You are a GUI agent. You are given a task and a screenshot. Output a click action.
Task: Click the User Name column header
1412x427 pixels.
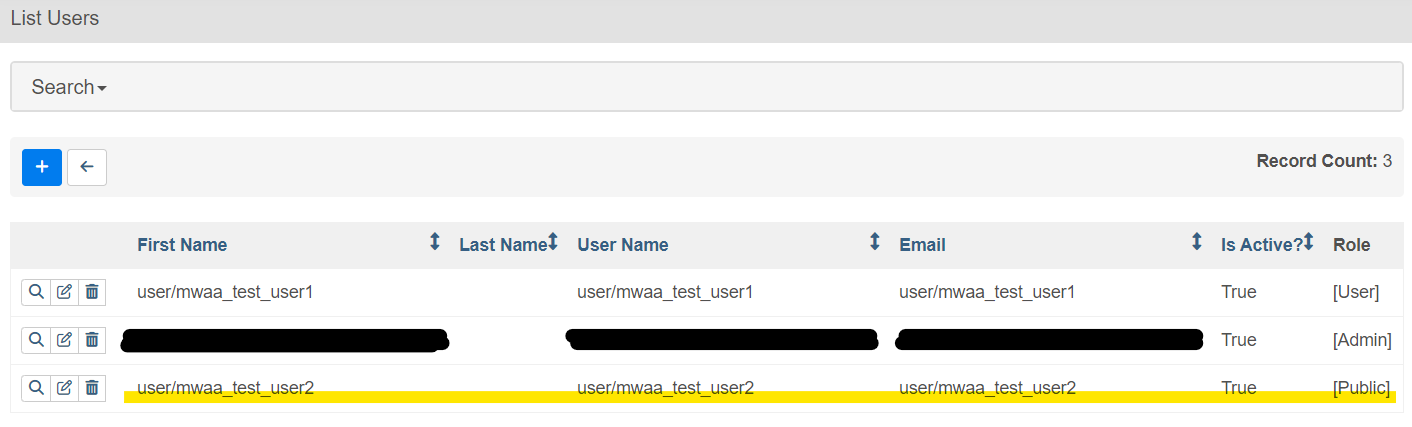tap(623, 245)
